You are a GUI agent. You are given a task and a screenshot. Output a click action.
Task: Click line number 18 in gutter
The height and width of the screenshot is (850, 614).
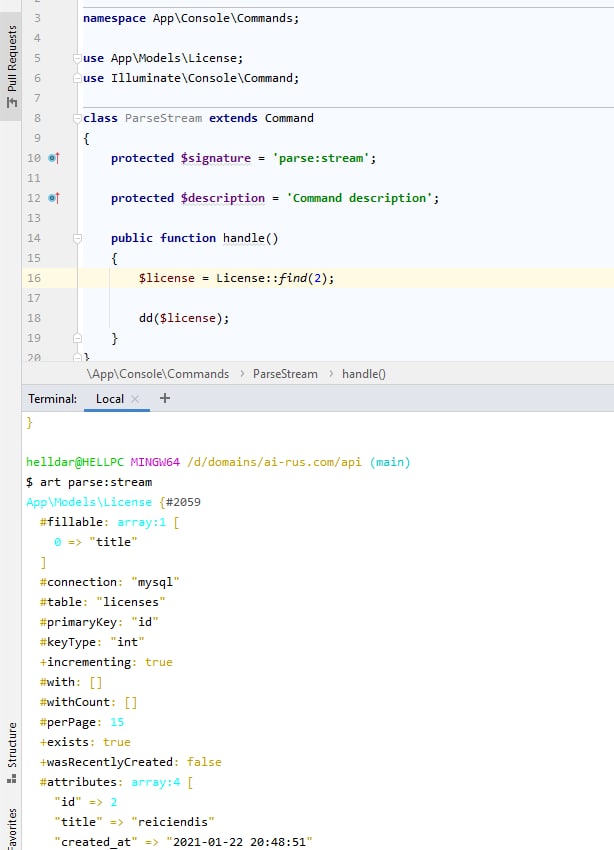point(34,318)
